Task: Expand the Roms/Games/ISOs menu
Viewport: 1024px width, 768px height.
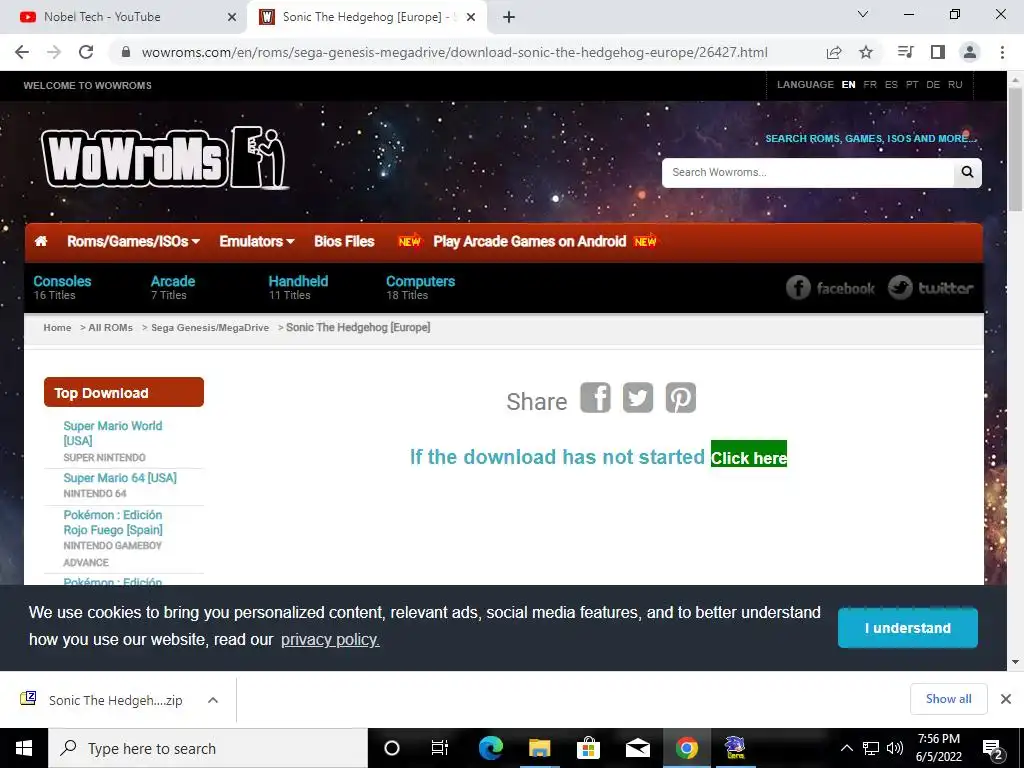Action: (x=133, y=242)
